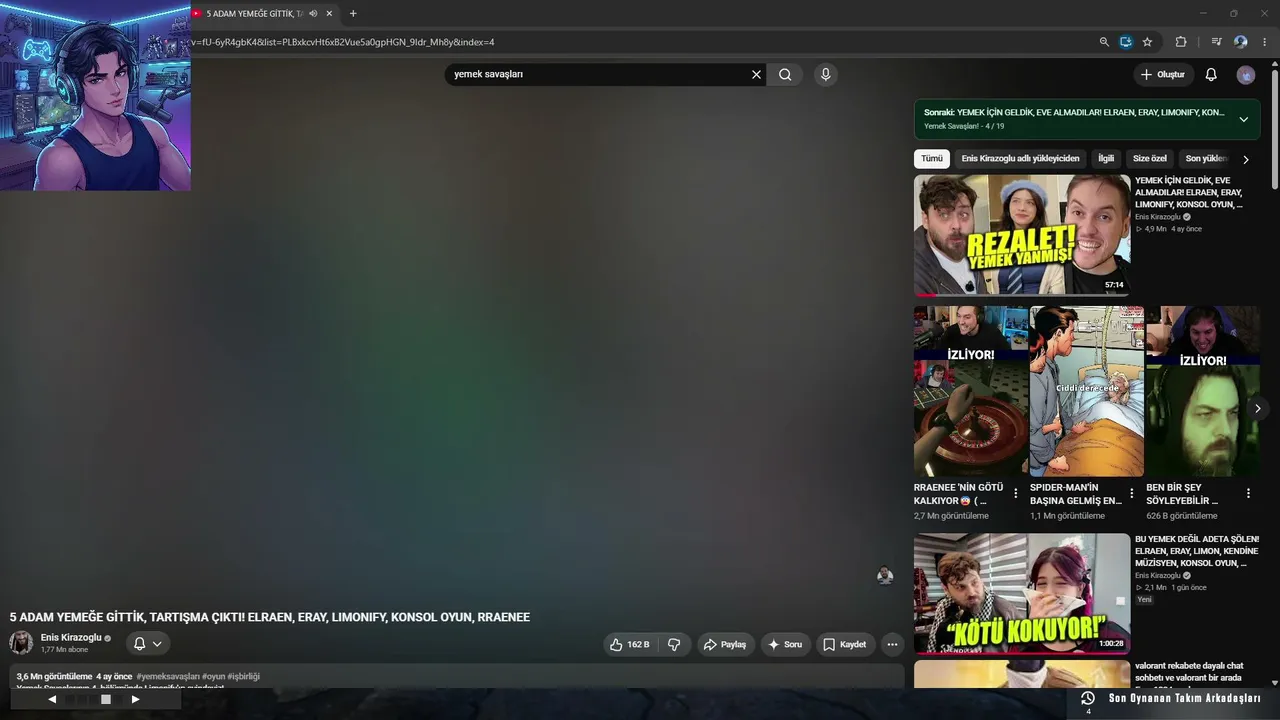Click the #oyun hashtag
The height and width of the screenshot is (720, 1280).
(213, 677)
